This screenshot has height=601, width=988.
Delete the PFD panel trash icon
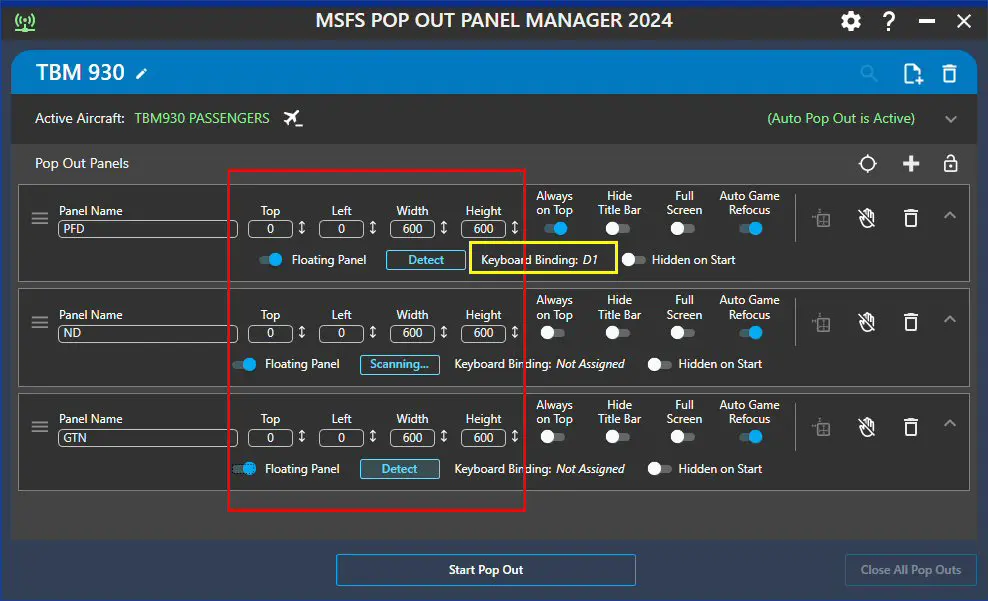pos(911,219)
